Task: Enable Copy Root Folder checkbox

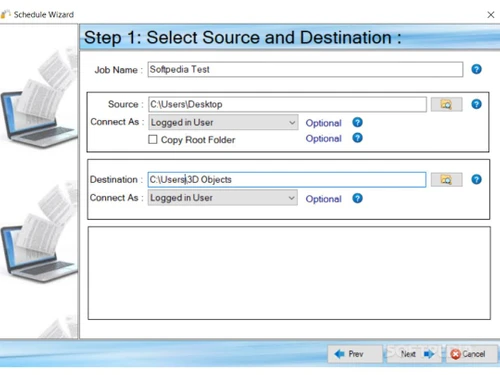Action: pos(153,139)
